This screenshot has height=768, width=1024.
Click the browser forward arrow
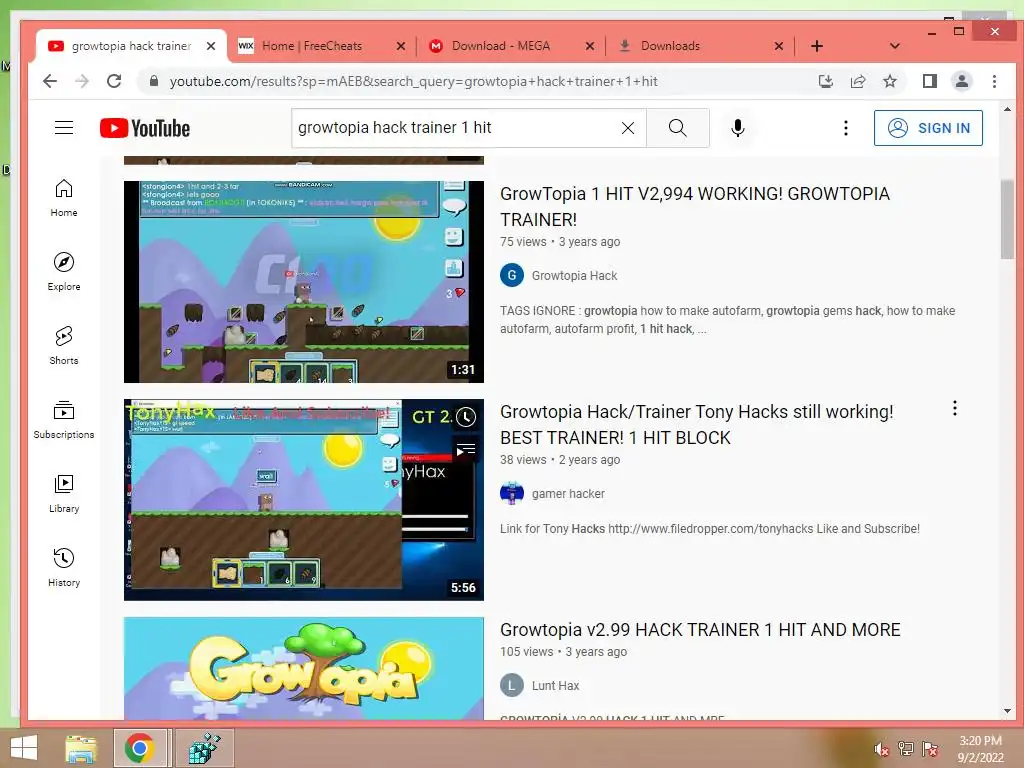pyautogui.click(x=82, y=81)
